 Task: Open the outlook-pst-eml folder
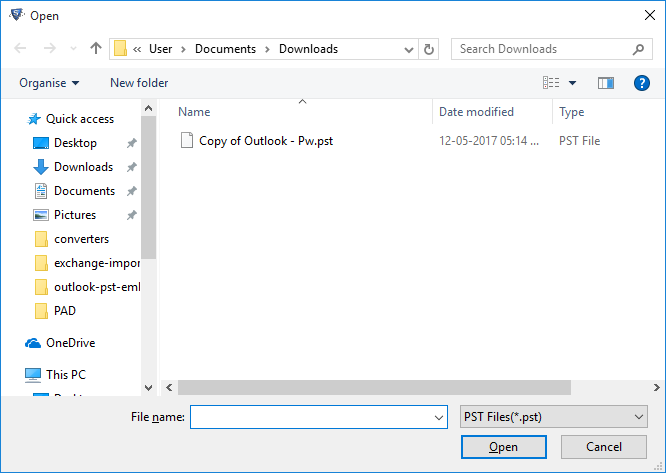pos(87,287)
